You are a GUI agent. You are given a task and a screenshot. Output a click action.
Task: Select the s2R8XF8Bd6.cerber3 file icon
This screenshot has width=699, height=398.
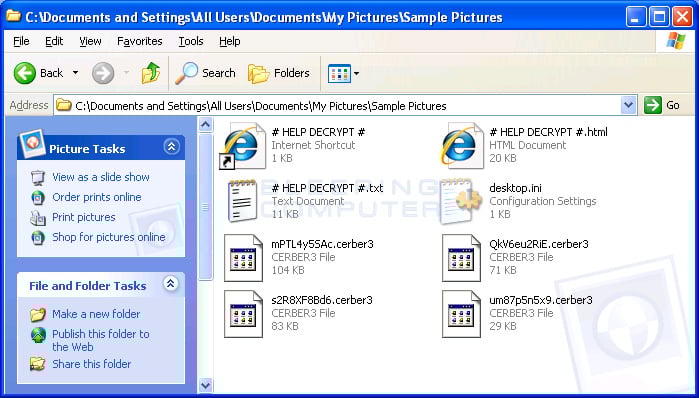tap(243, 314)
